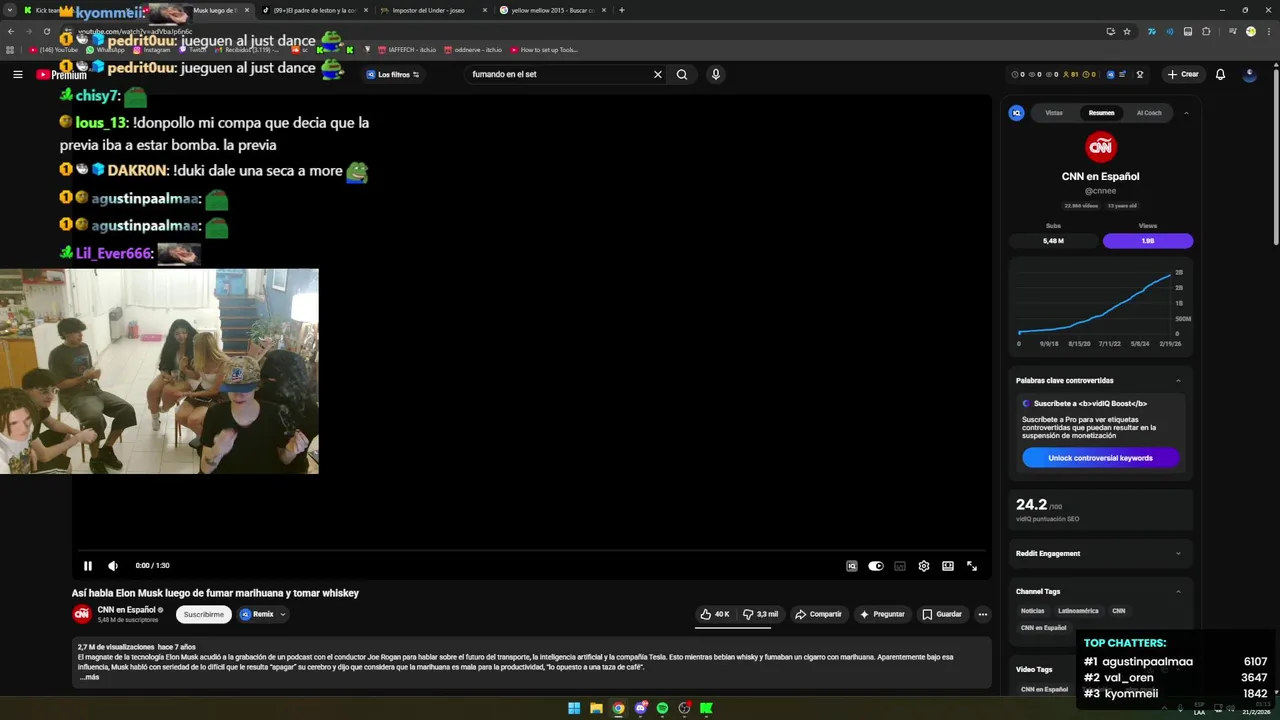Open the vidIQ AI Coach tab
Viewport: 1280px width, 720px height.
click(x=1149, y=113)
